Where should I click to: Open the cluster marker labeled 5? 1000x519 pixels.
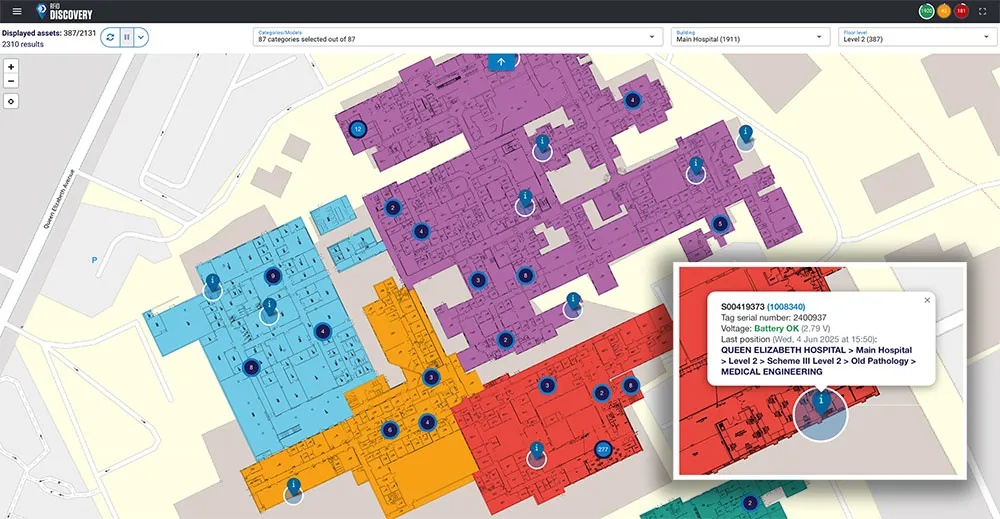[720, 224]
